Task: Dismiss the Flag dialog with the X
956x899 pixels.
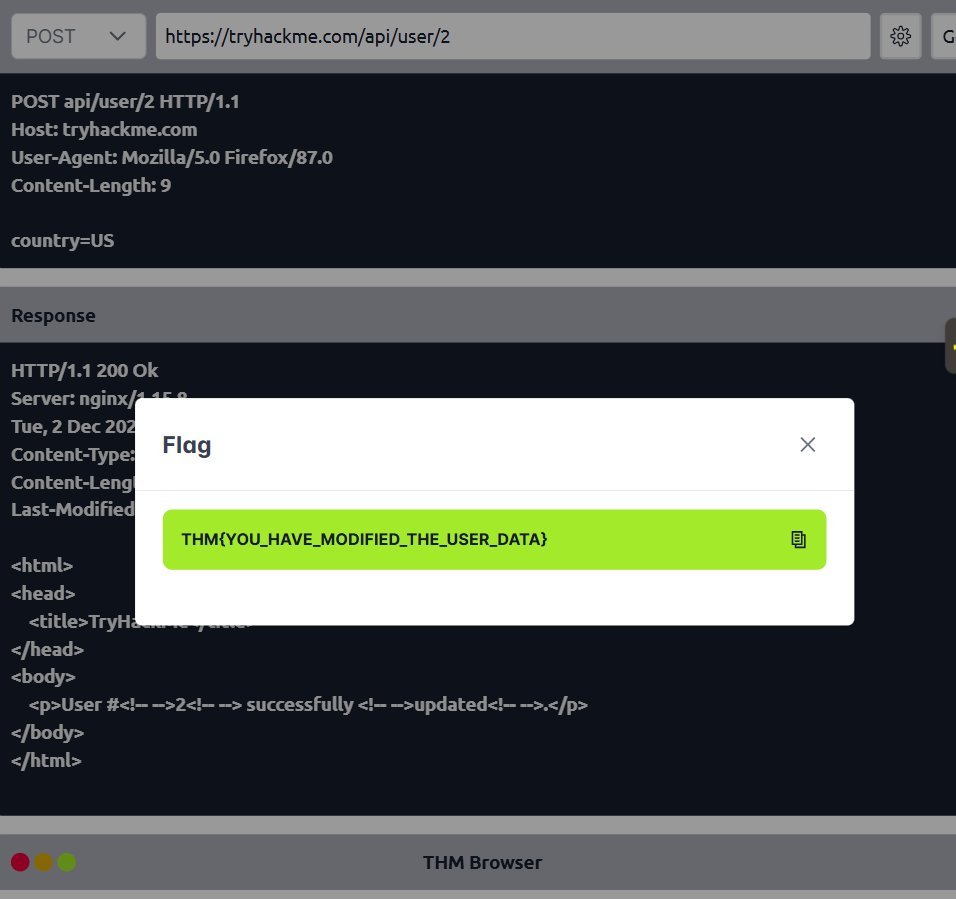Action: coord(807,444)
